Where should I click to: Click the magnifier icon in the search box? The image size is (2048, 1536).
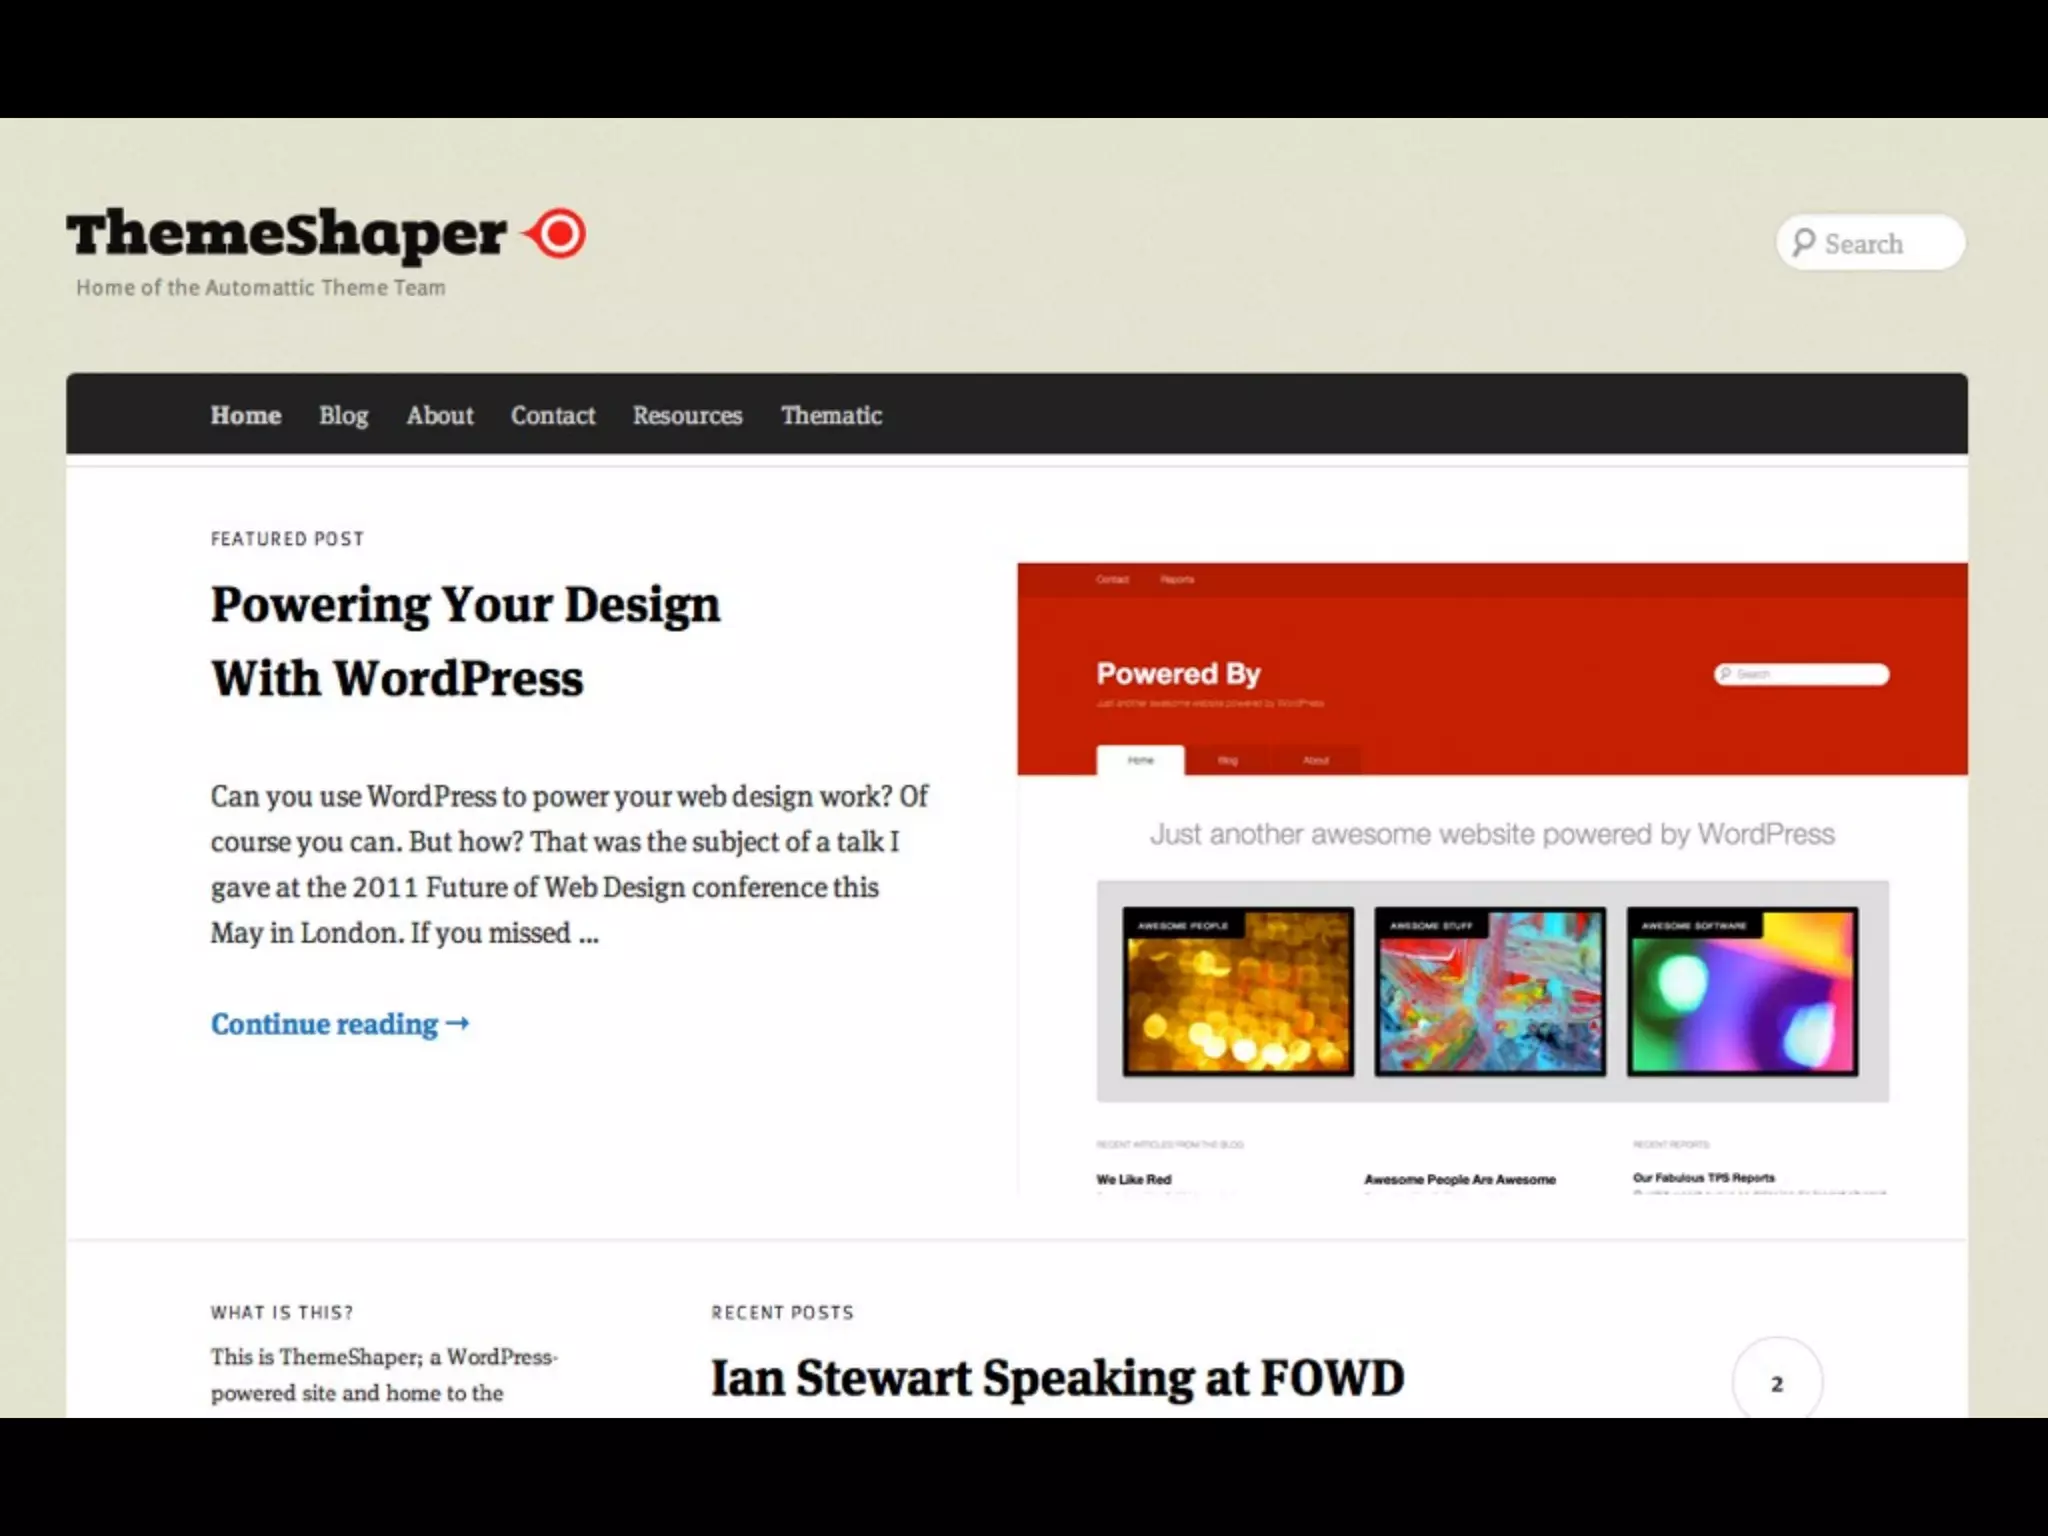1803,243
